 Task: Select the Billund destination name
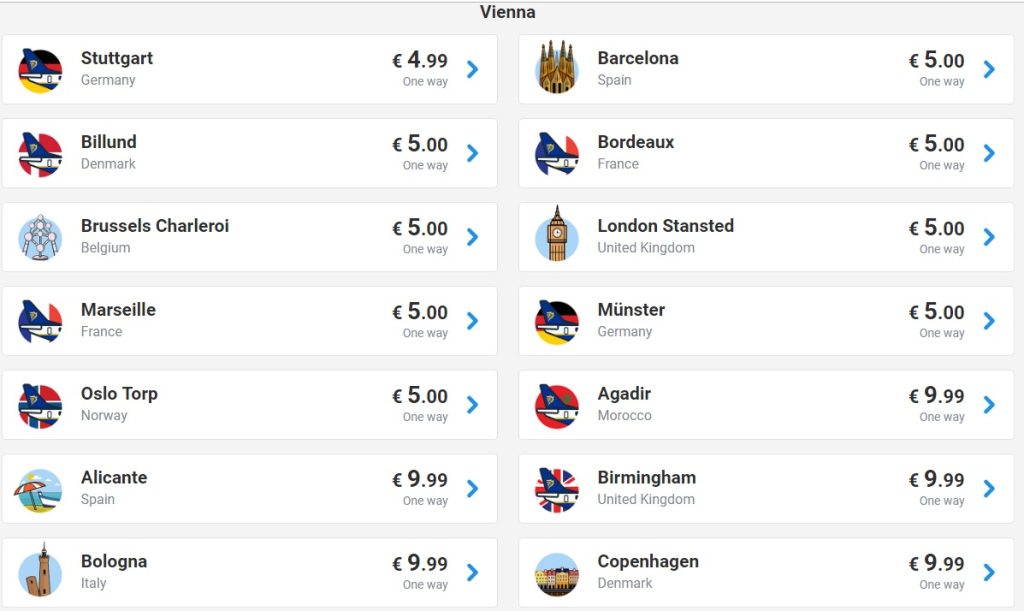109,142
